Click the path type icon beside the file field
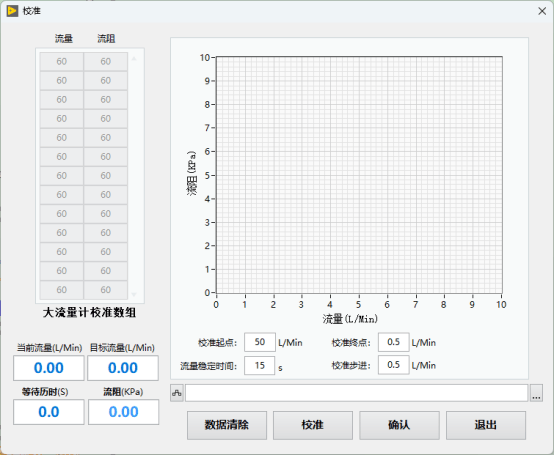Viewport: 554px width, 456px height. tap(177, 393)
